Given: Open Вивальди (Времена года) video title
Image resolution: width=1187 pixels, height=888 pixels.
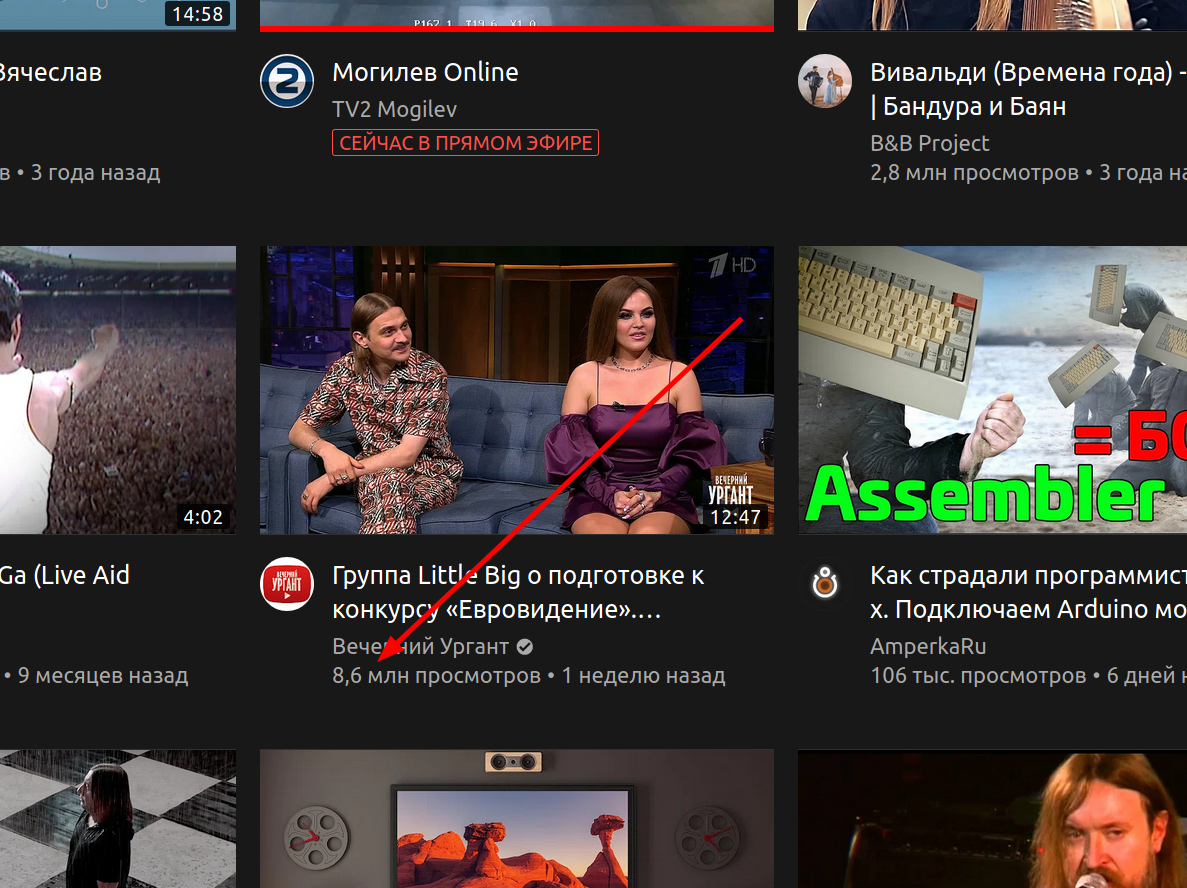Looking at the screenshot, I should point(1028,89).
